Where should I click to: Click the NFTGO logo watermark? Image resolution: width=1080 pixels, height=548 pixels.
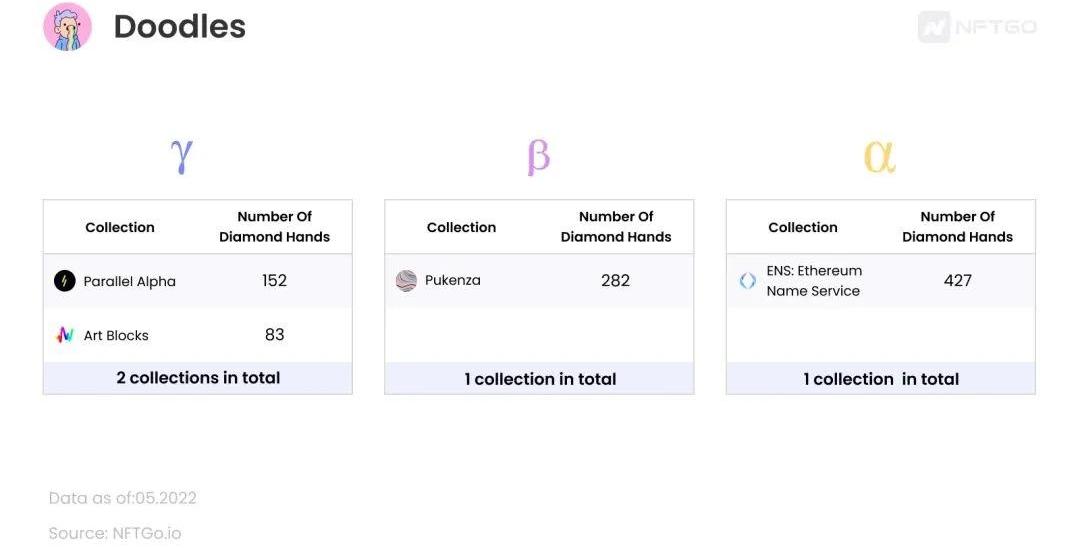pos(977,27)
